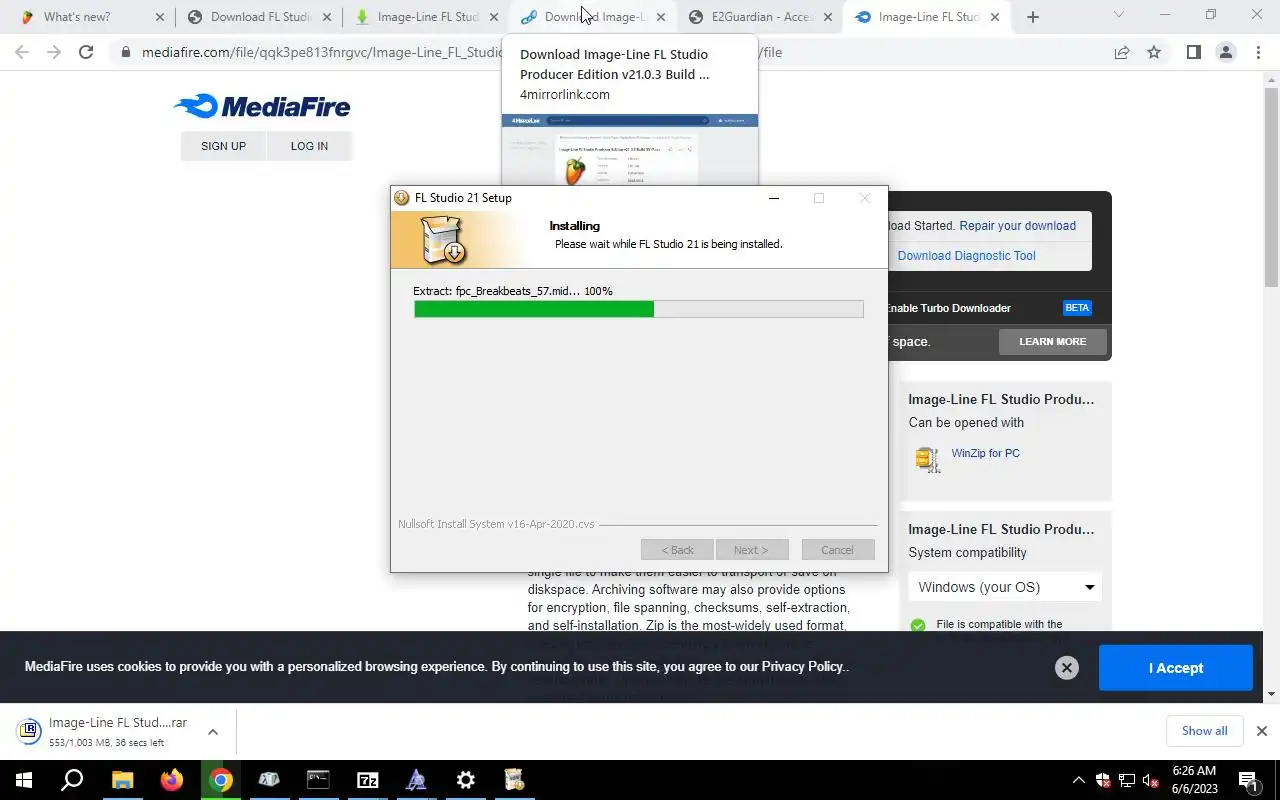Open a new Chrome tab
1280x800 pixels.
[x=1033, y=17]
